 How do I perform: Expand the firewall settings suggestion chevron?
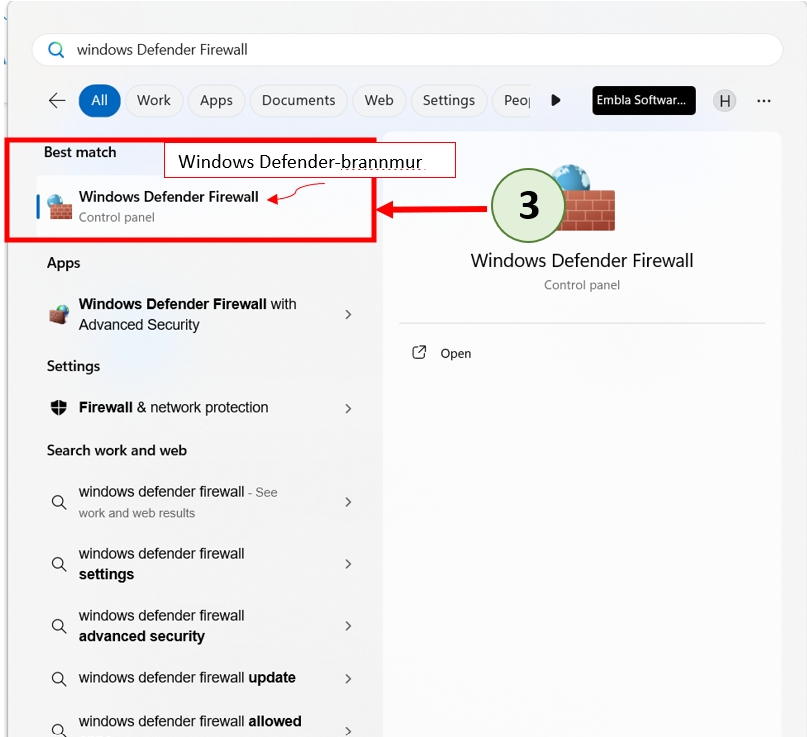tap(348, 564)
